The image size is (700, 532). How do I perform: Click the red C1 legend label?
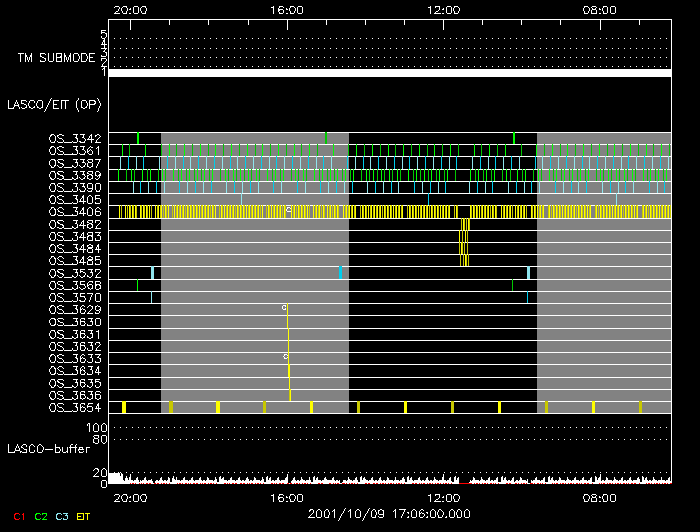point(17,516)
